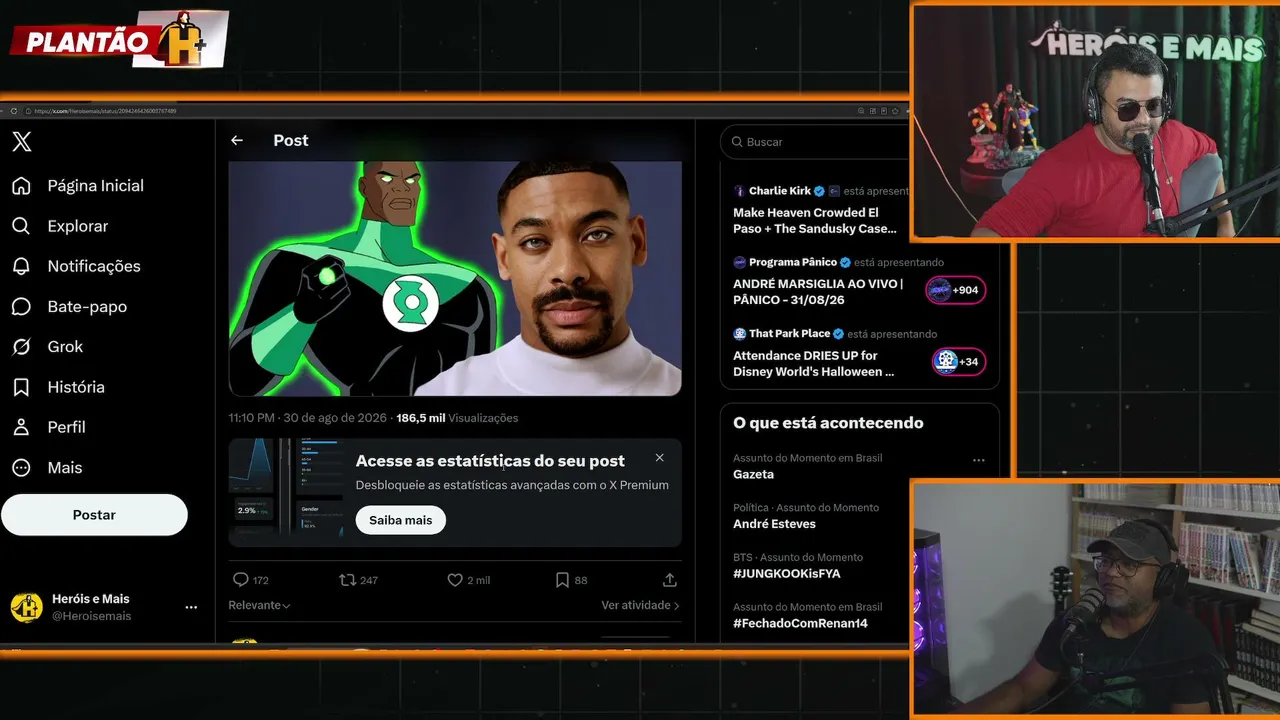Join the Programa Pânico +904 live badge
The width and height of the screenshot is (1280, 720).
point(956,290)
